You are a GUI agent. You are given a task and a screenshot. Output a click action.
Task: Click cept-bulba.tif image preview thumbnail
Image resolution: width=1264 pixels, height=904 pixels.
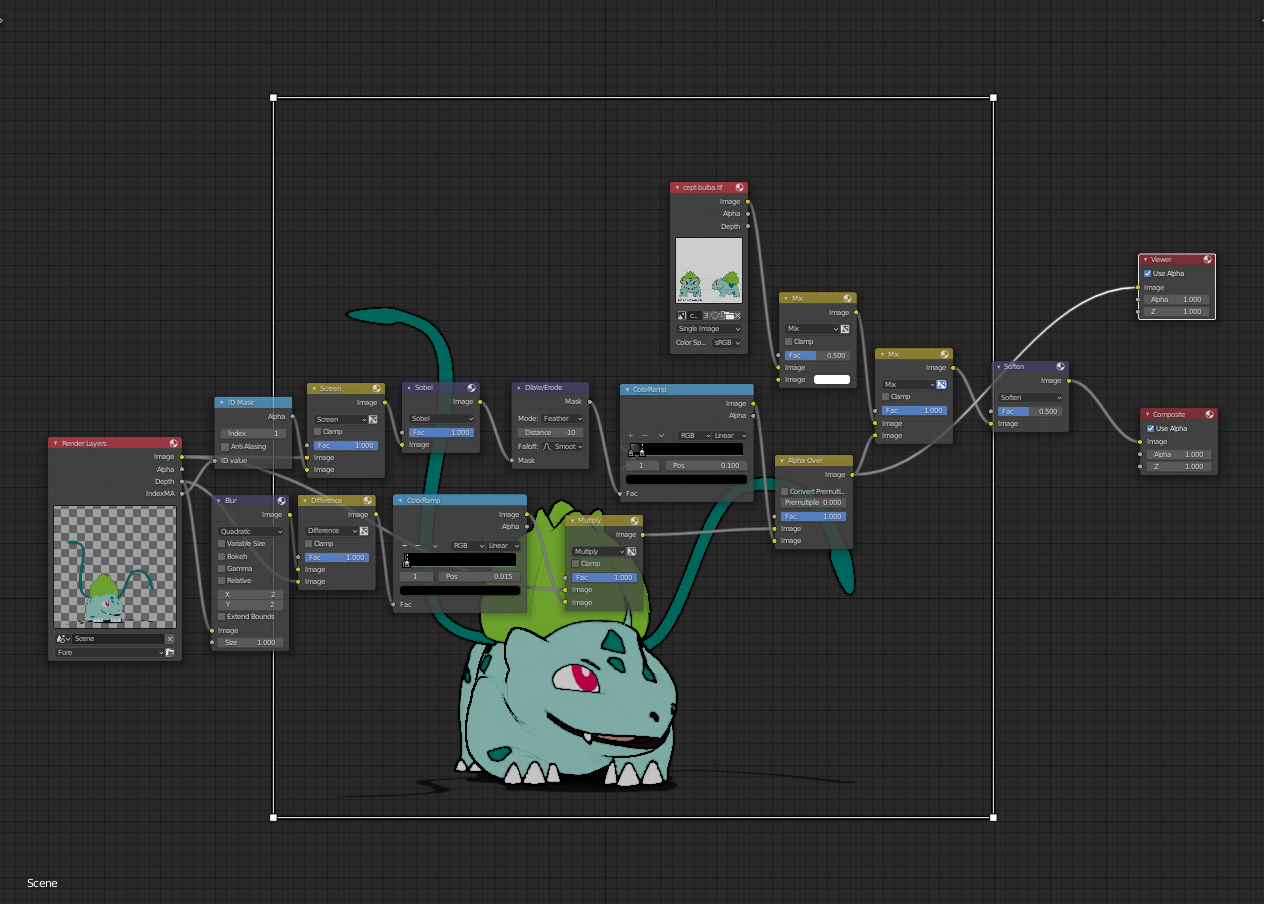(x=709, y=270)
